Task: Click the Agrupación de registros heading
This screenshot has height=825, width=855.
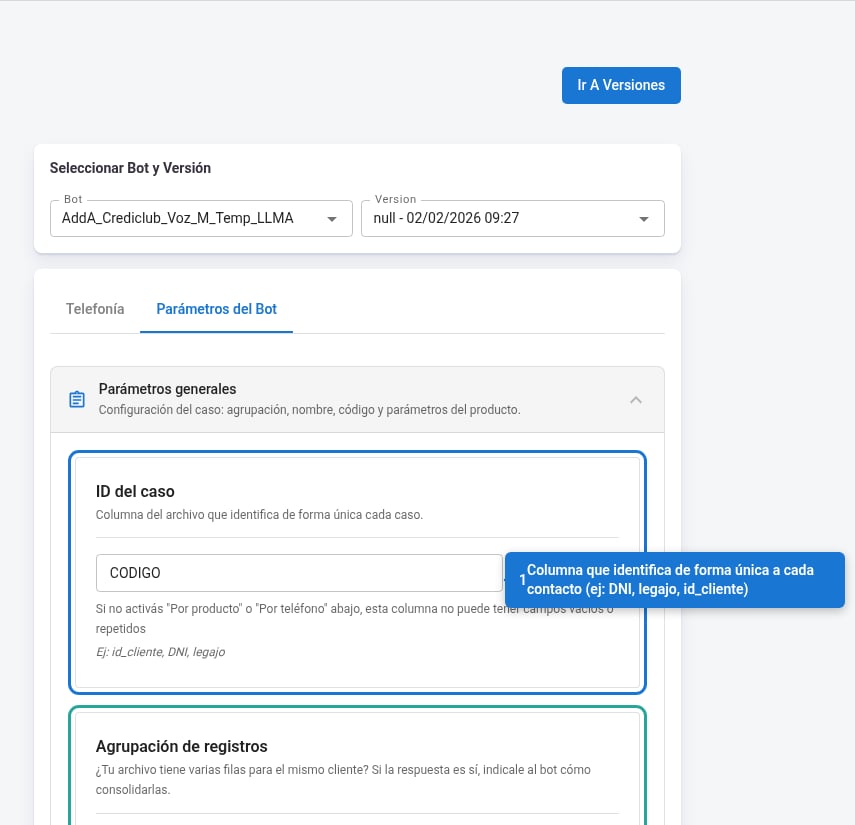Action: pos(182,746)
